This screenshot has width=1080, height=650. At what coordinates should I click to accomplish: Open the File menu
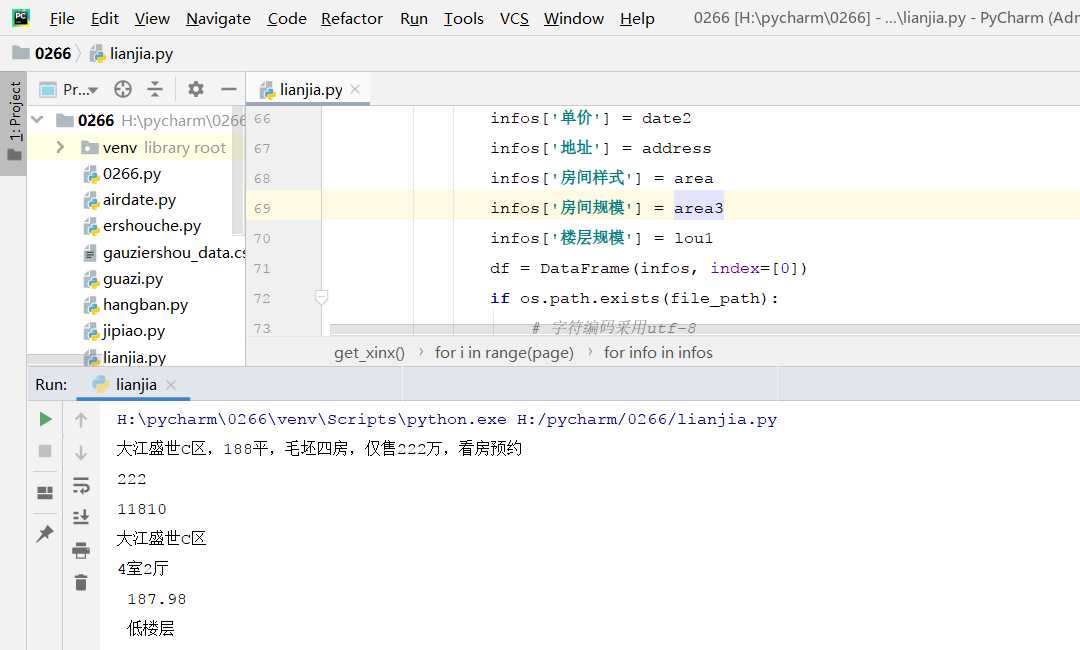62,19
